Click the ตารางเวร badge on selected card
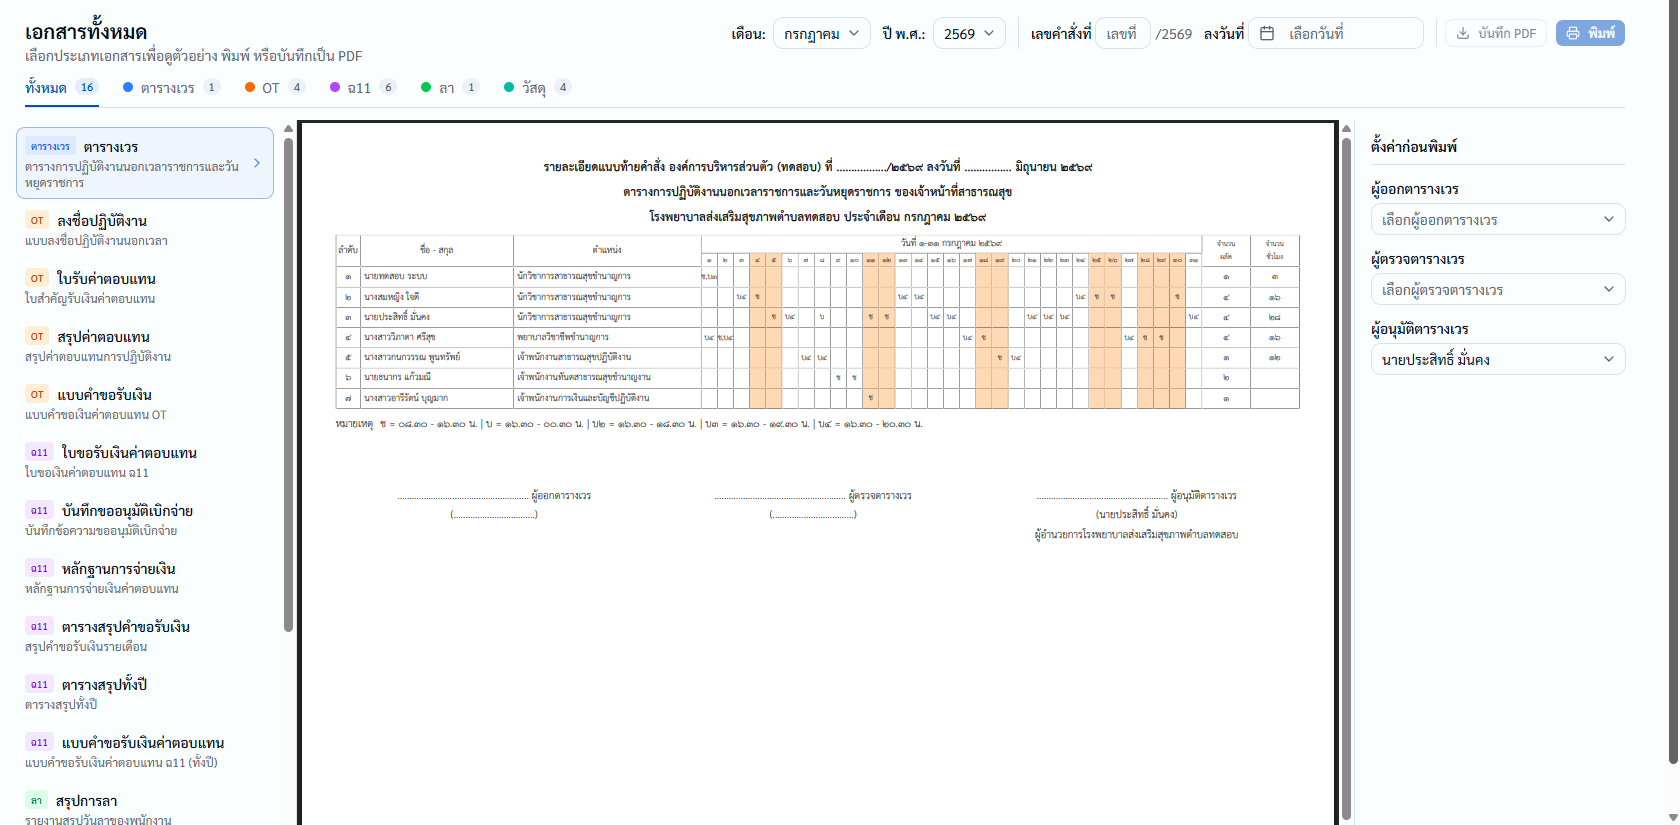1680x825 pixels. [50, 146]
